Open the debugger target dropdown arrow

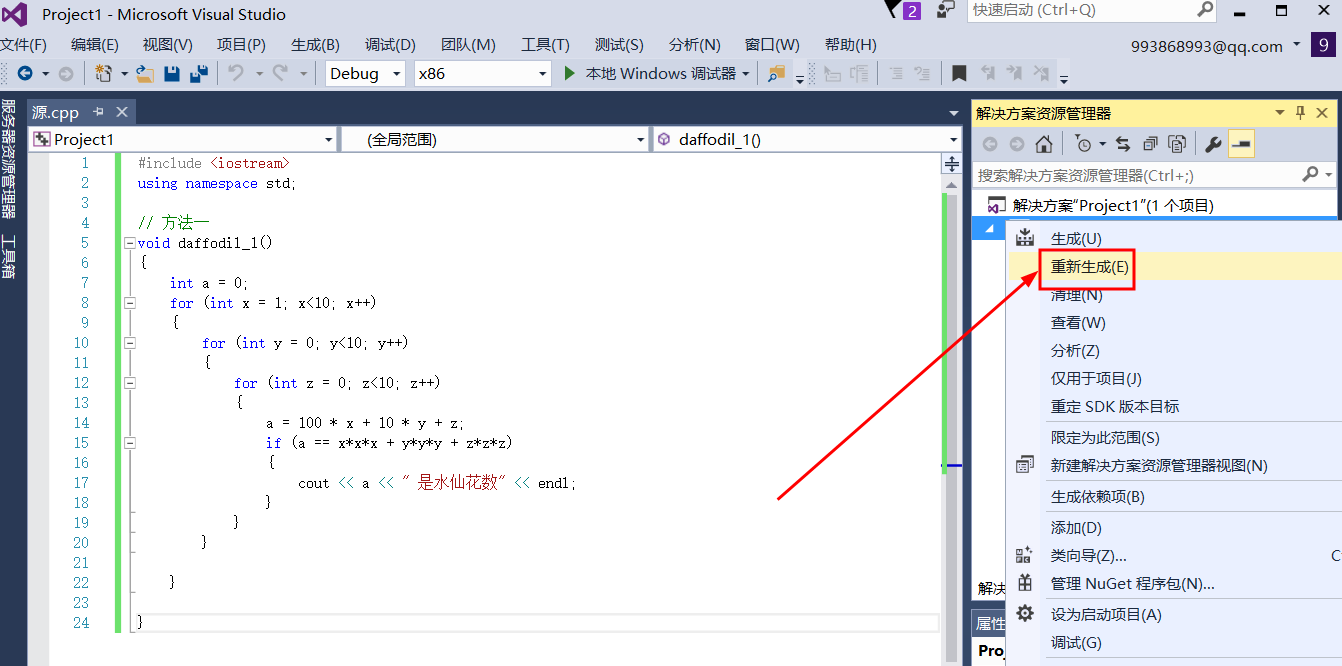(x=746, y=74)
